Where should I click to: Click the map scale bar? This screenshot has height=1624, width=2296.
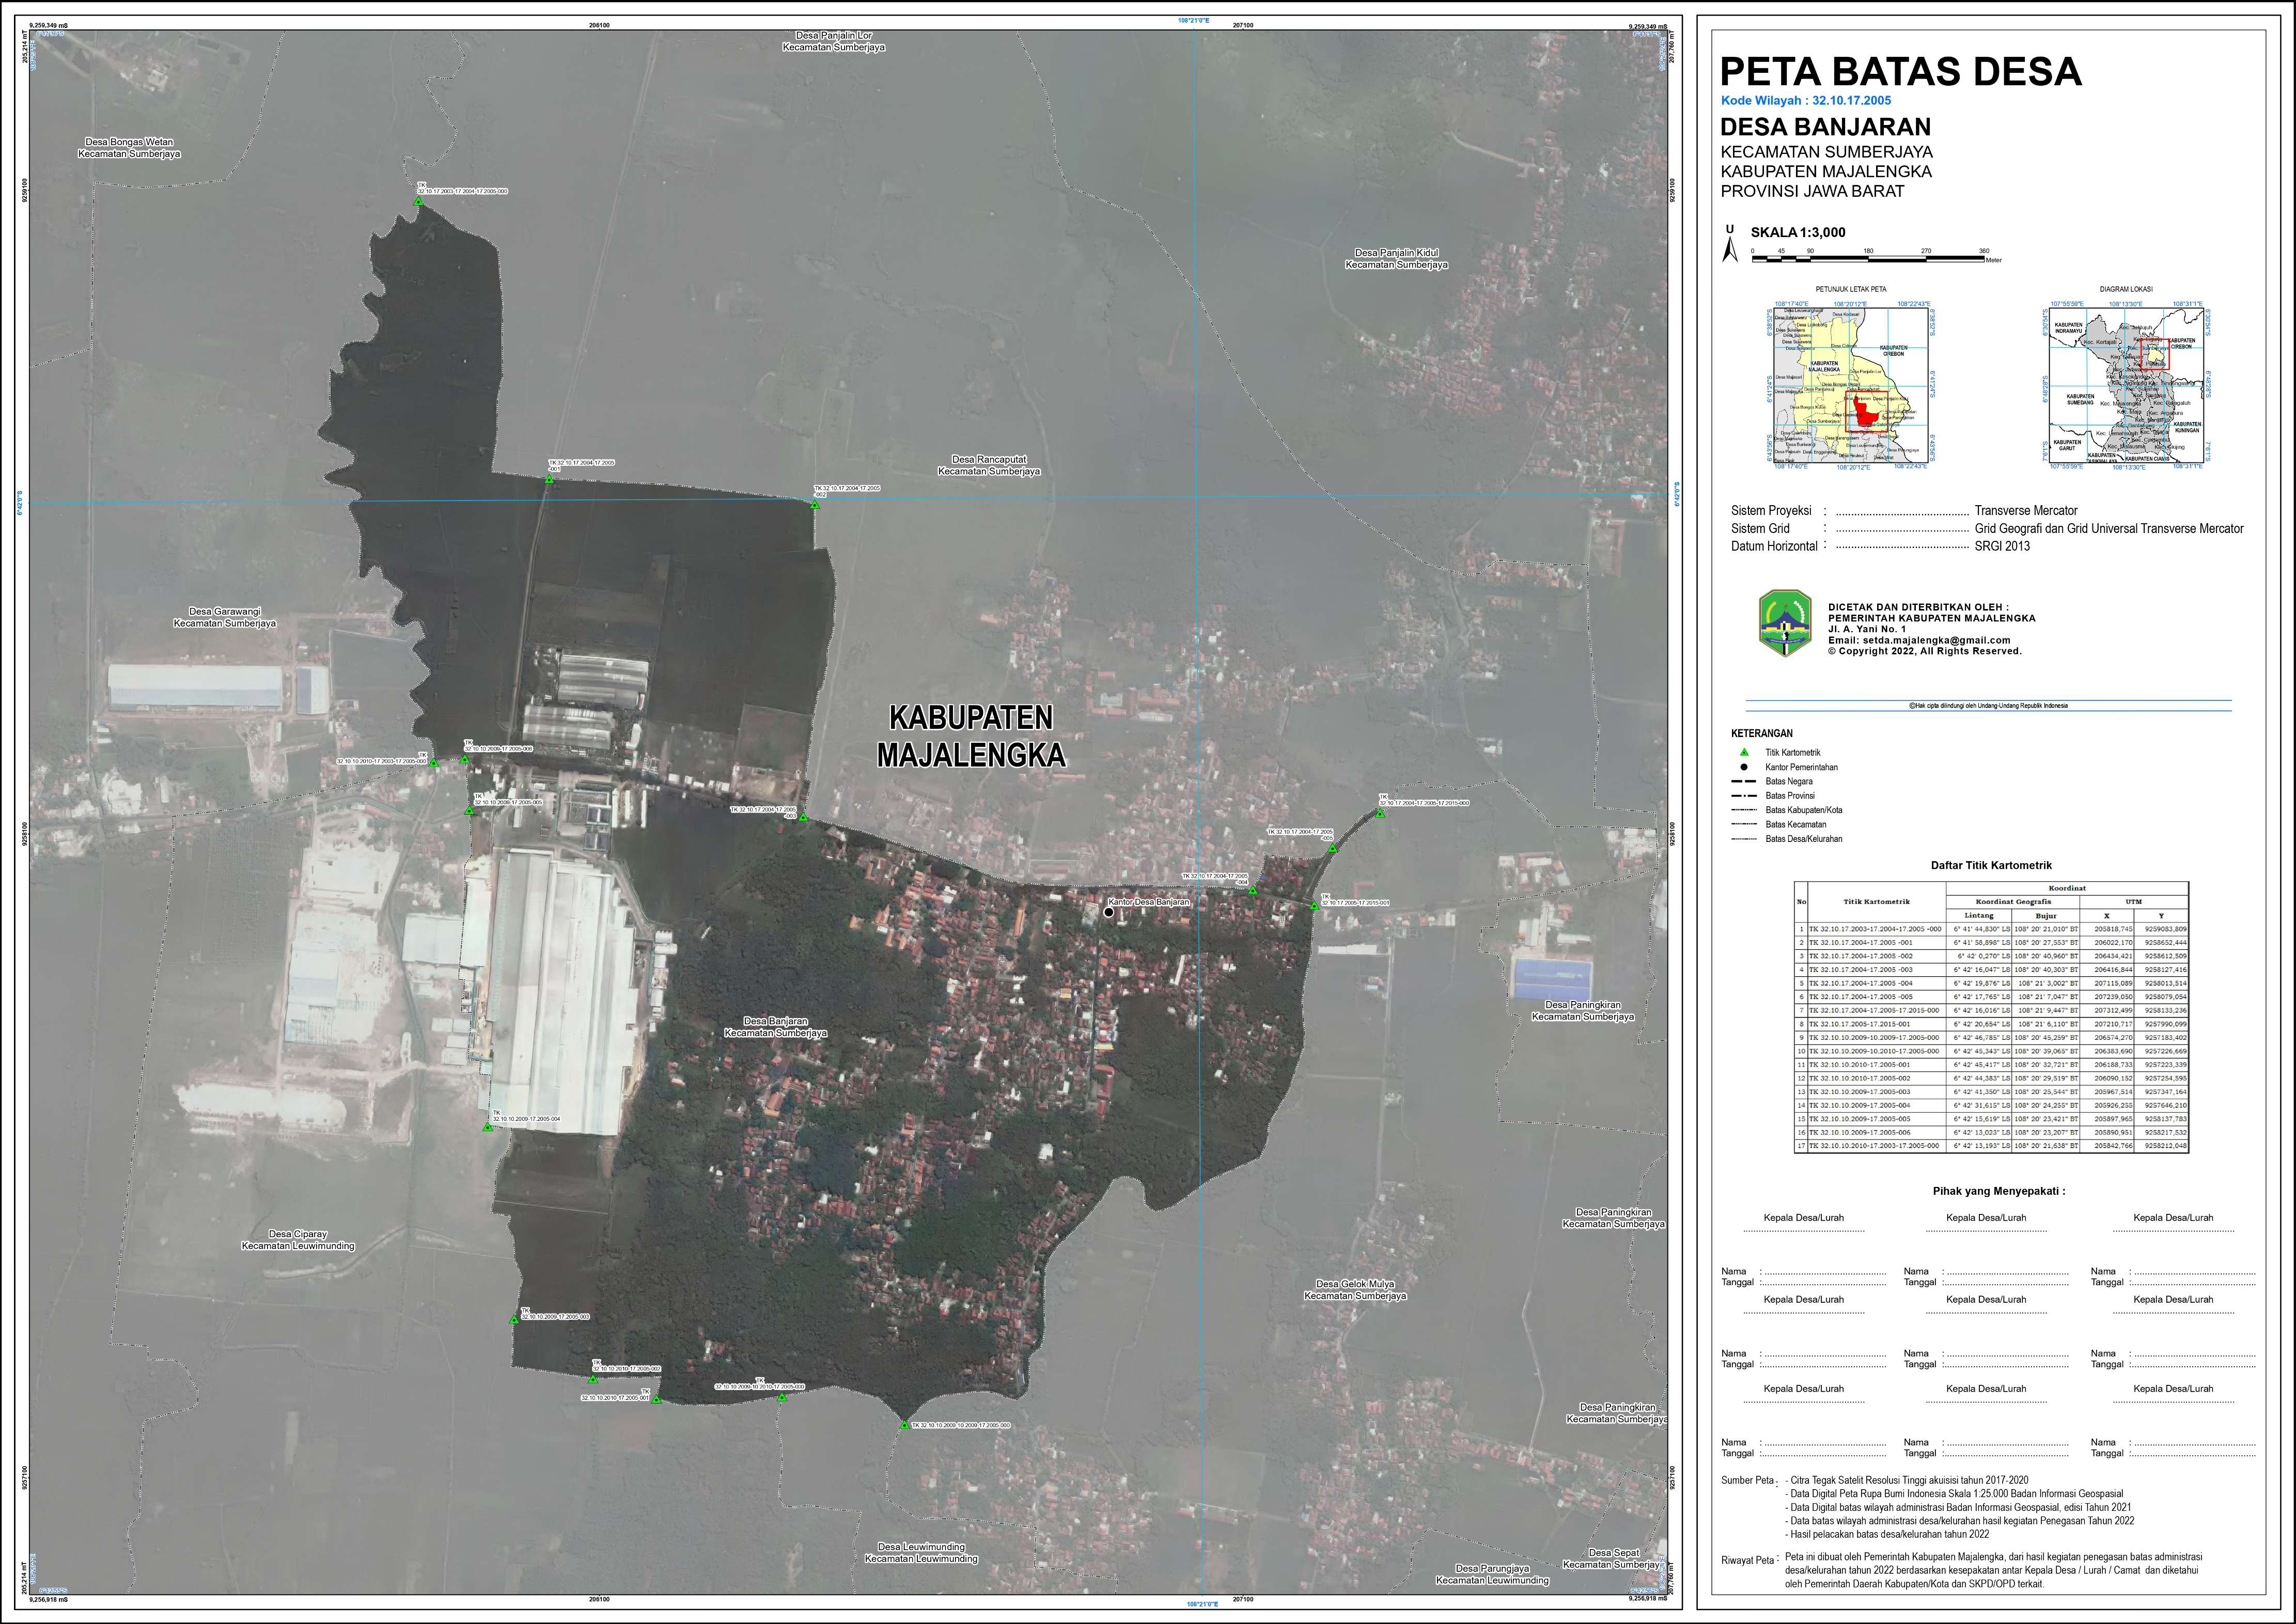point(1868,259)
